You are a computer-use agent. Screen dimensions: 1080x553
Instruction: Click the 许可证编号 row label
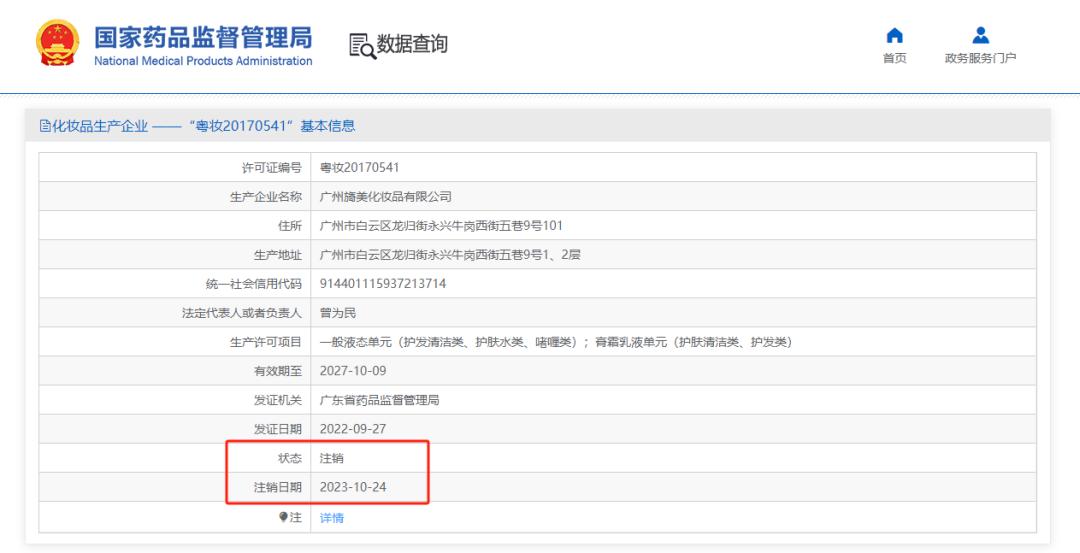pos(272,167)
